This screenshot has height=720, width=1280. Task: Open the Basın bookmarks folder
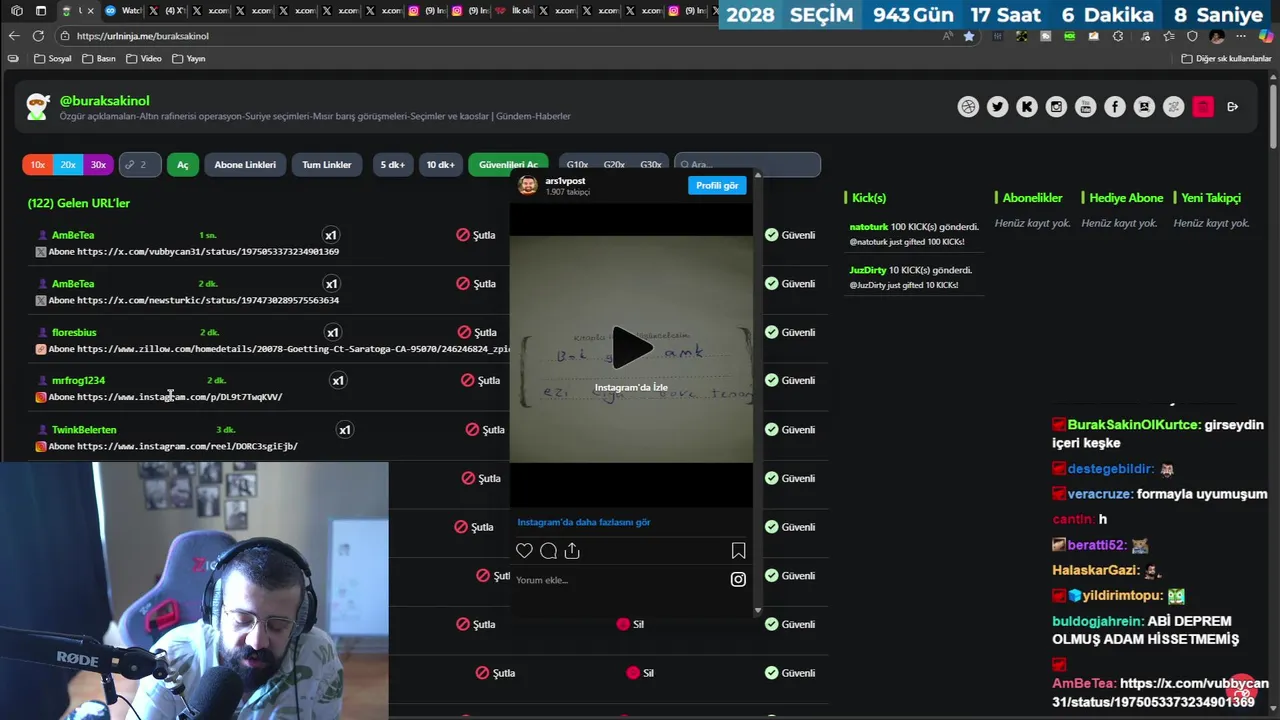(99, 58)
